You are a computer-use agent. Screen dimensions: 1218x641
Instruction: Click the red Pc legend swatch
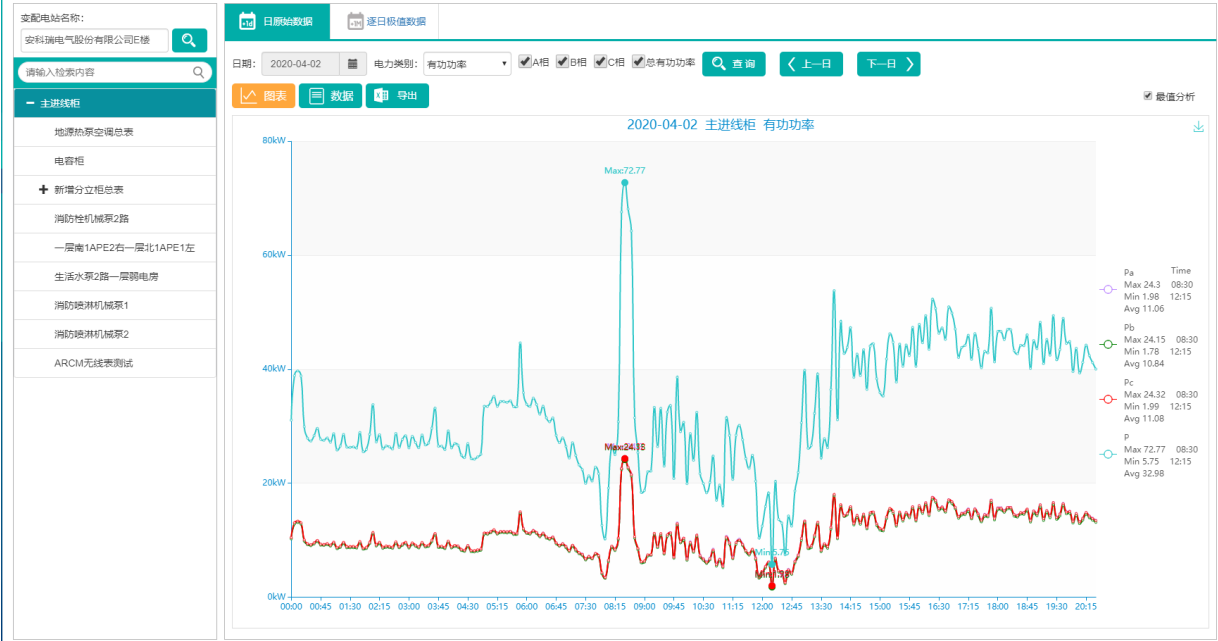coord(1107,399)
